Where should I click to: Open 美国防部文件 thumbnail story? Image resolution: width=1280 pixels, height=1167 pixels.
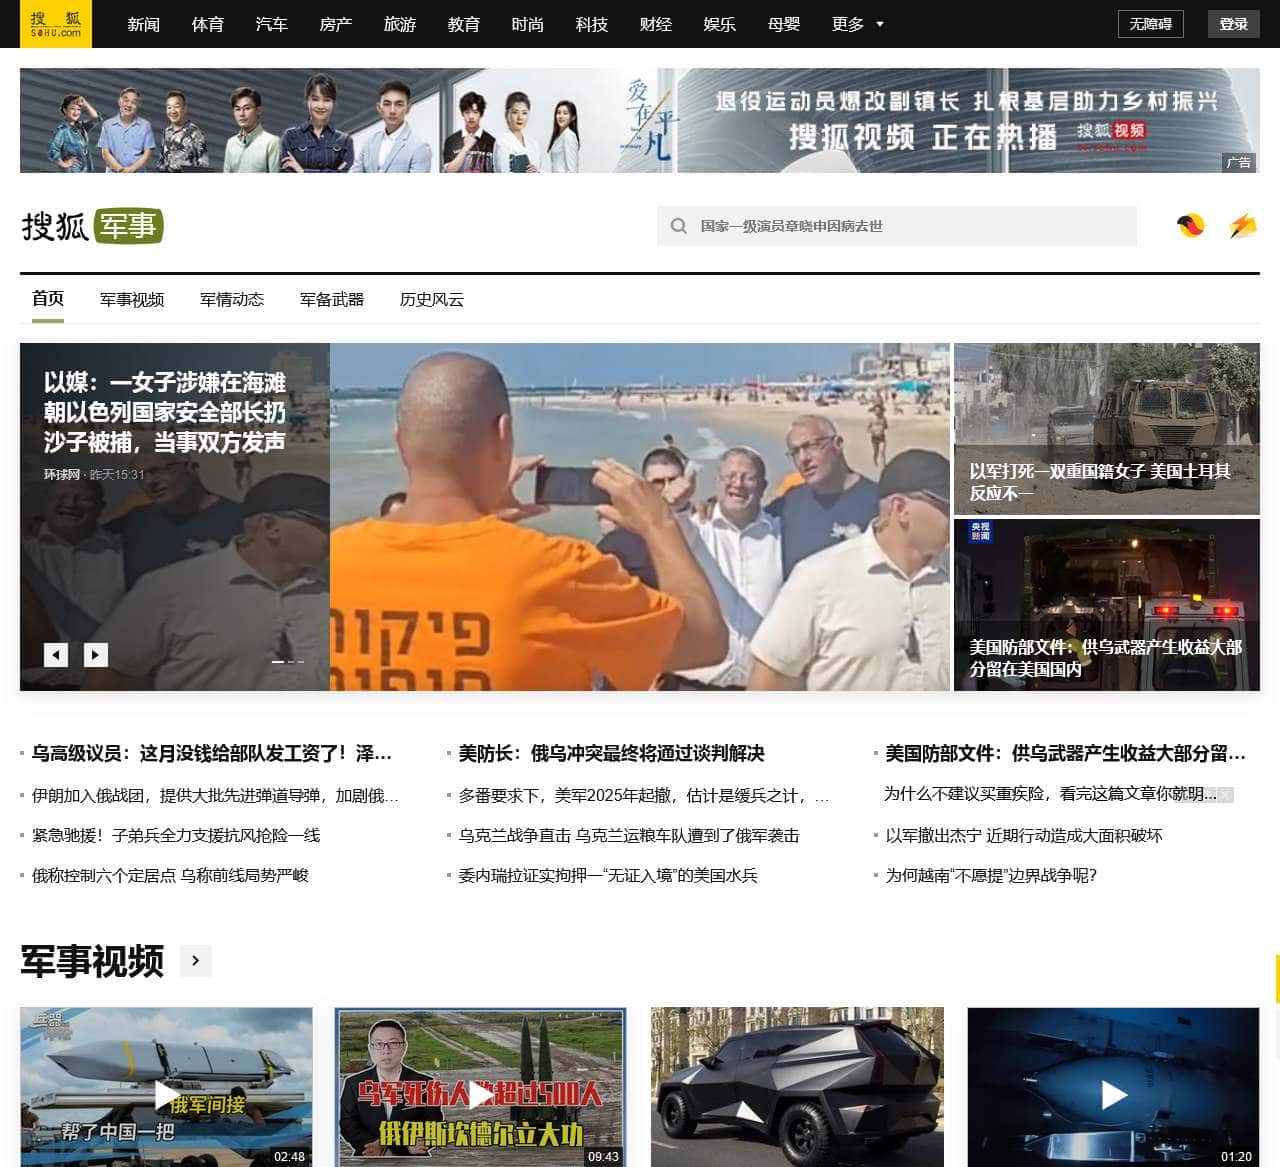pyautogui.click(x=1107, y=605)
